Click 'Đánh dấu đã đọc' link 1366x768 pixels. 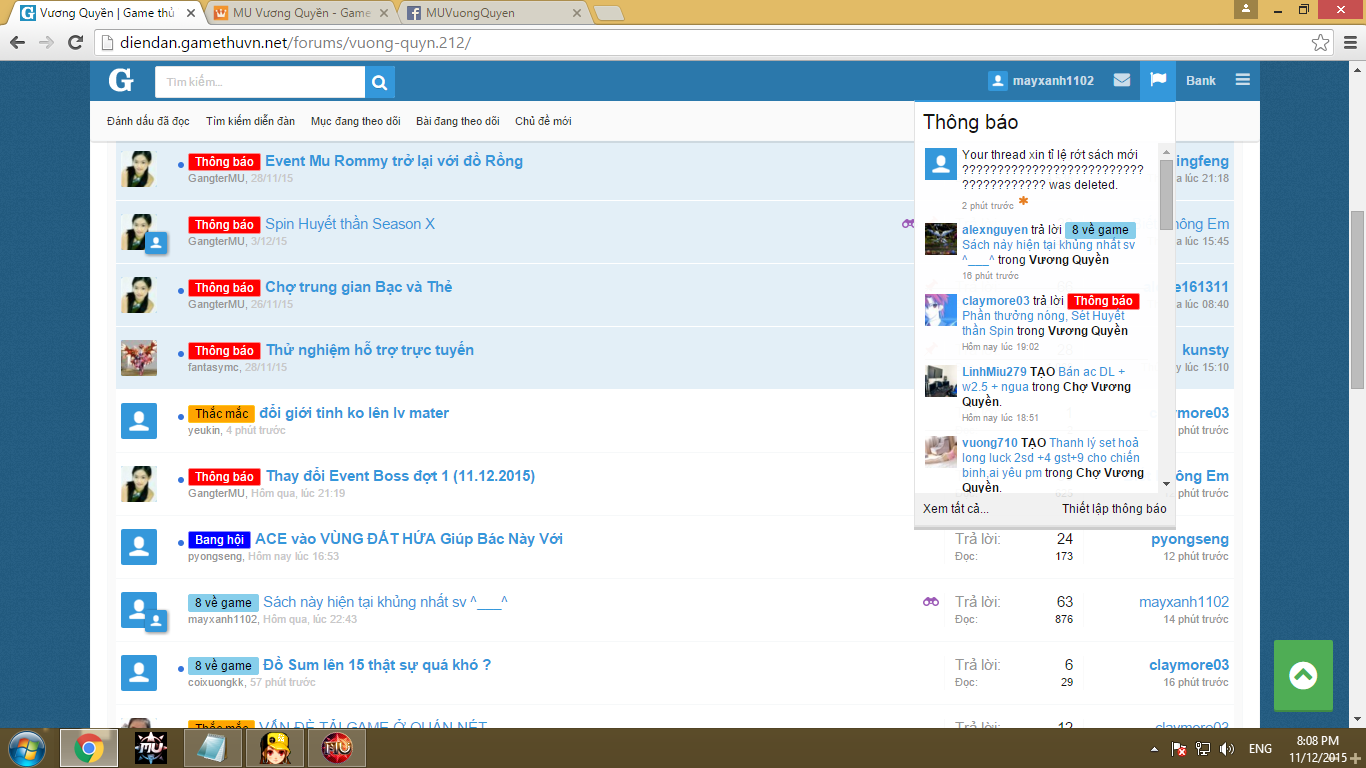148,121
